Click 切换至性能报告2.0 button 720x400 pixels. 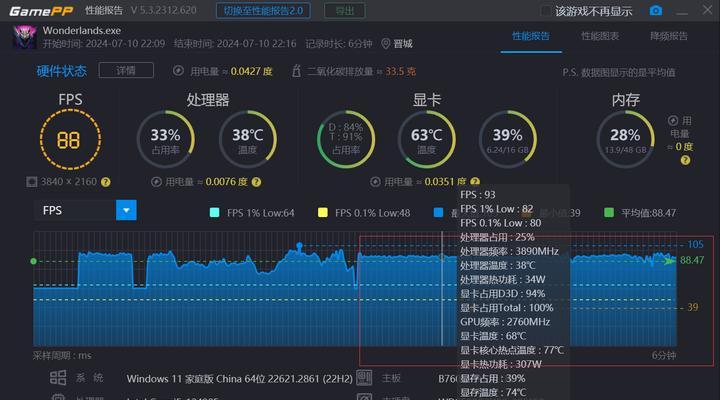(x=263, y=11)
